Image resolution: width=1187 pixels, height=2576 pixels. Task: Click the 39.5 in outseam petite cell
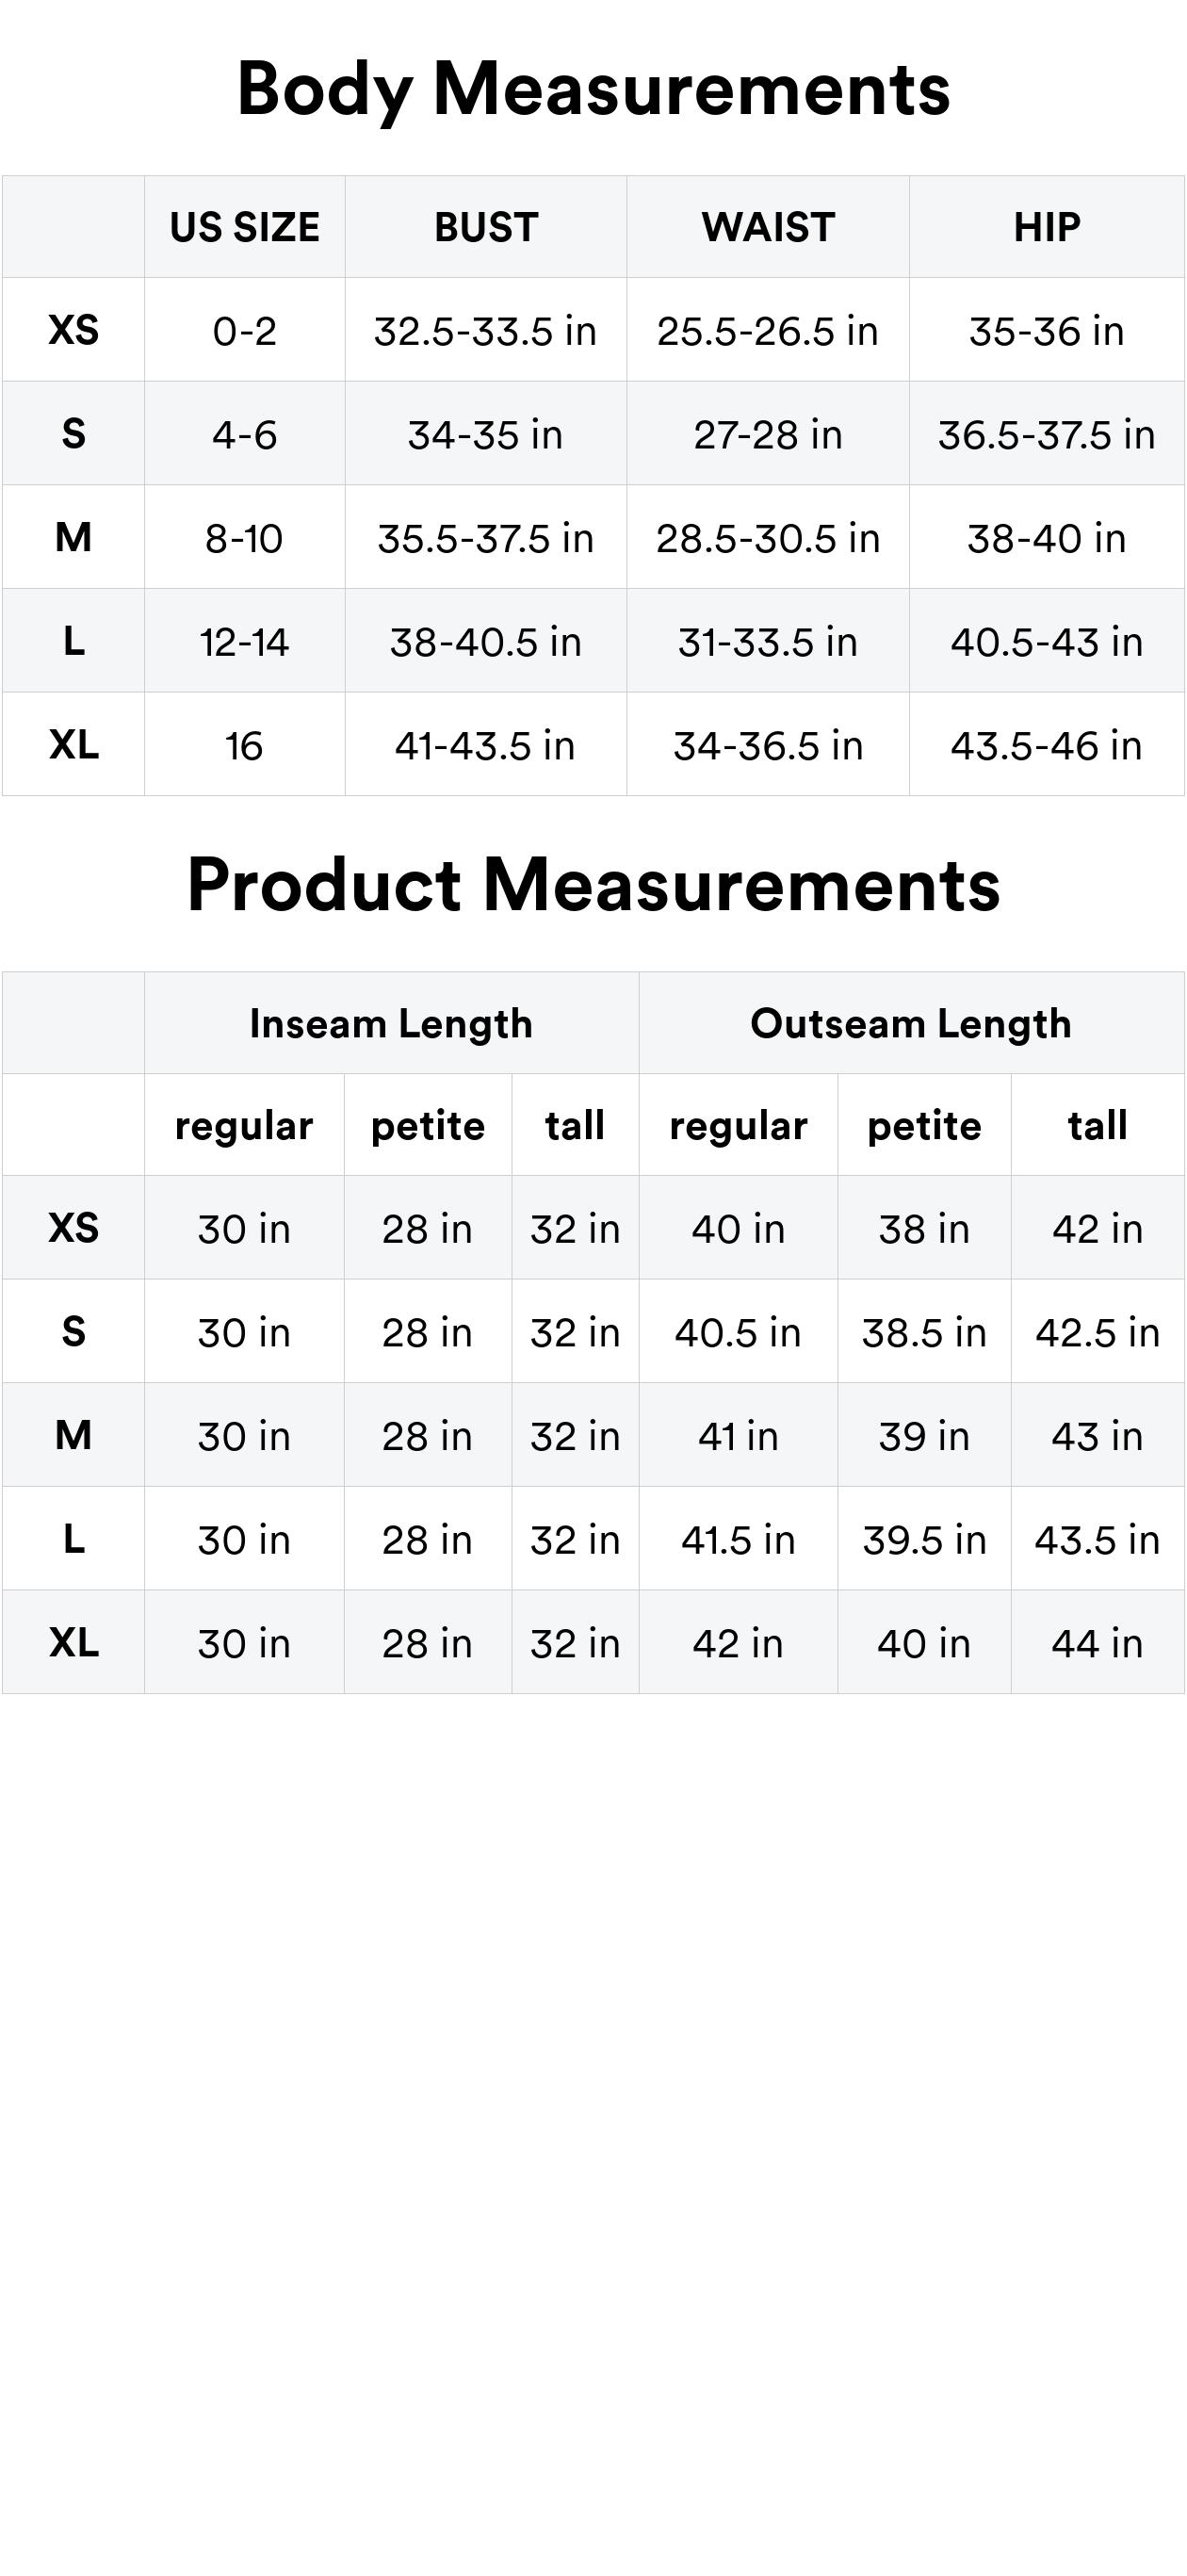click(924, 1540)
